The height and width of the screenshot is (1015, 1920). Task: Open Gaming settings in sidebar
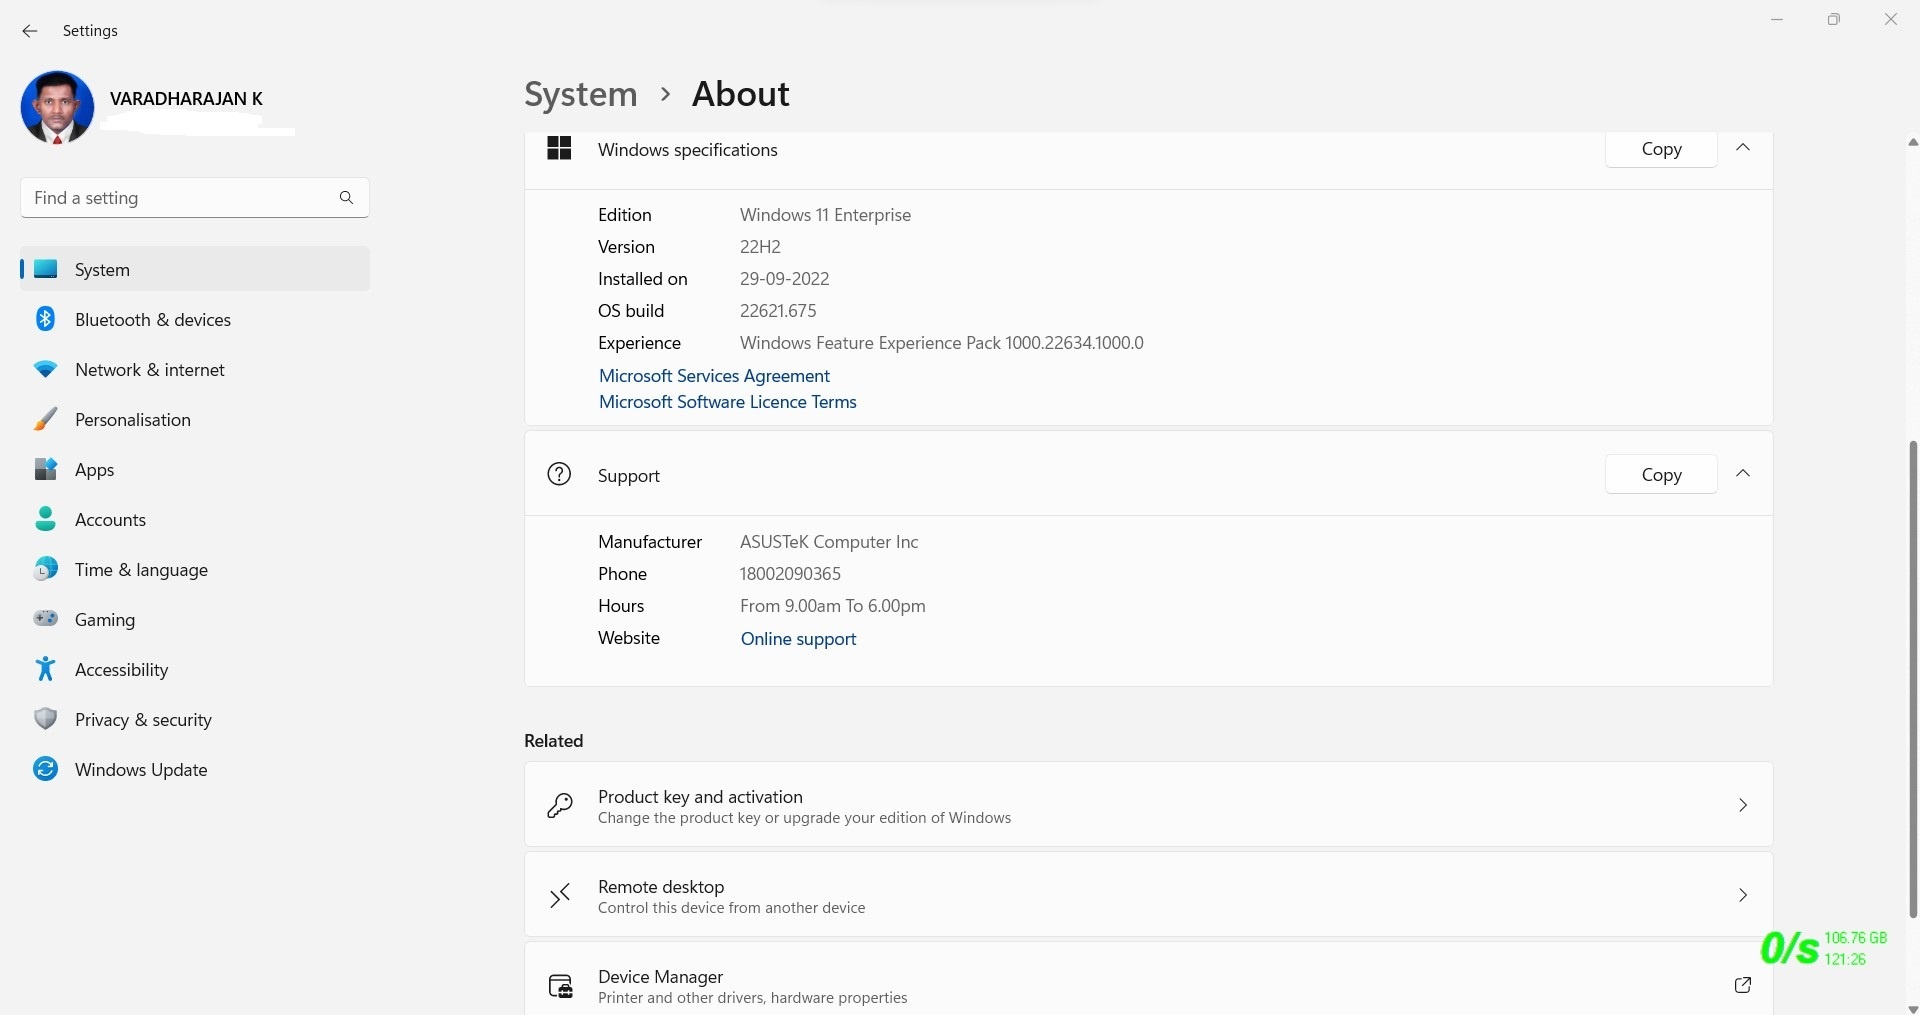[195, 620]
